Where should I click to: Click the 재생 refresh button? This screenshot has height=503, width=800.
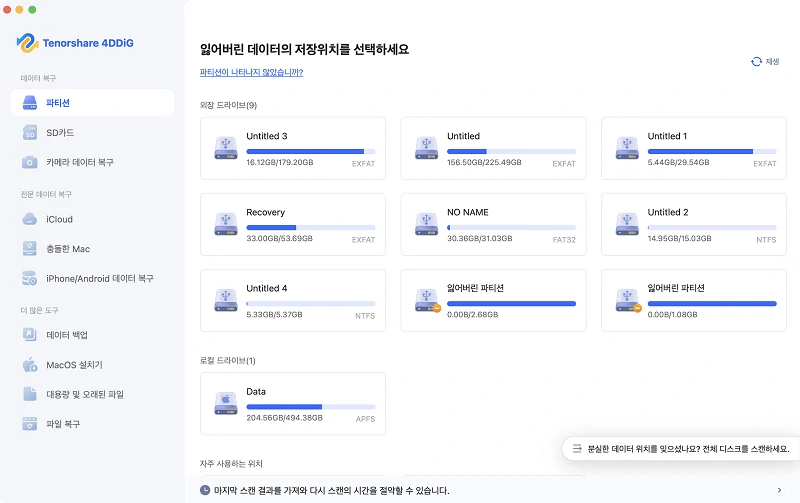765,61
